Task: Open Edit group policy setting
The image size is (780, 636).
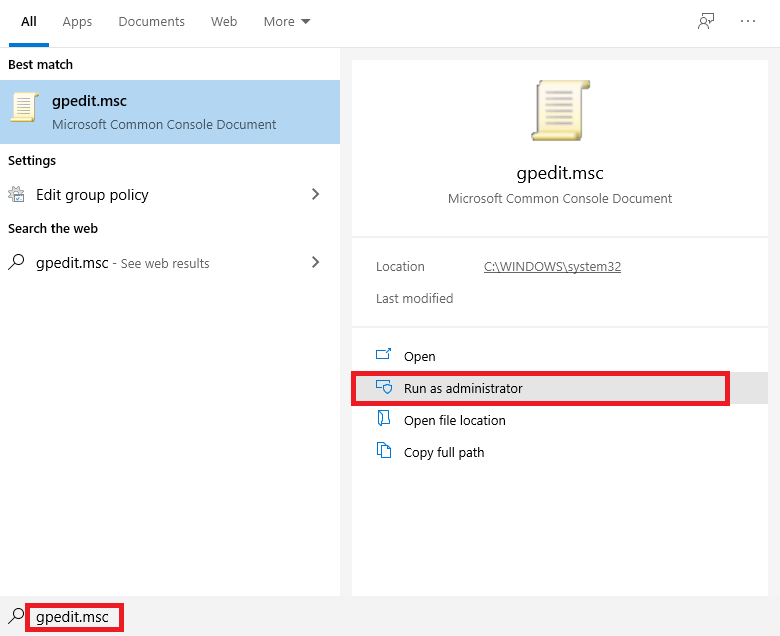Action: (170, 194)
